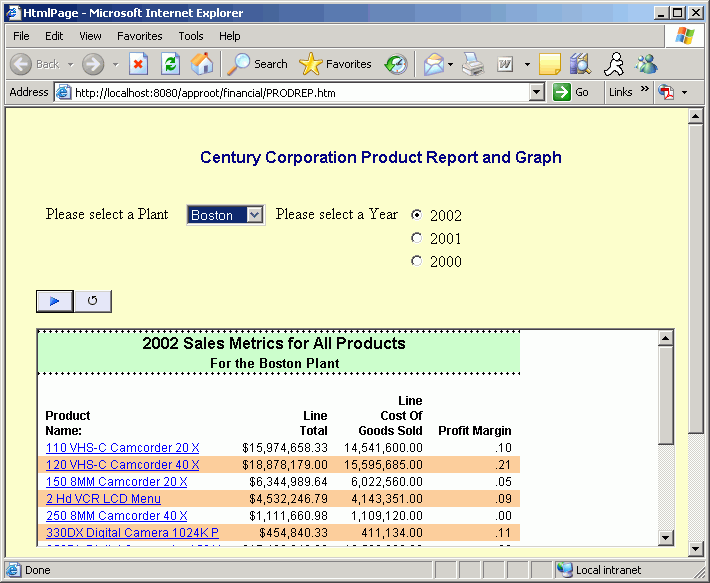Open Mail button dropdown arrow
Viewport: 710px width, 583px height.
450,64
